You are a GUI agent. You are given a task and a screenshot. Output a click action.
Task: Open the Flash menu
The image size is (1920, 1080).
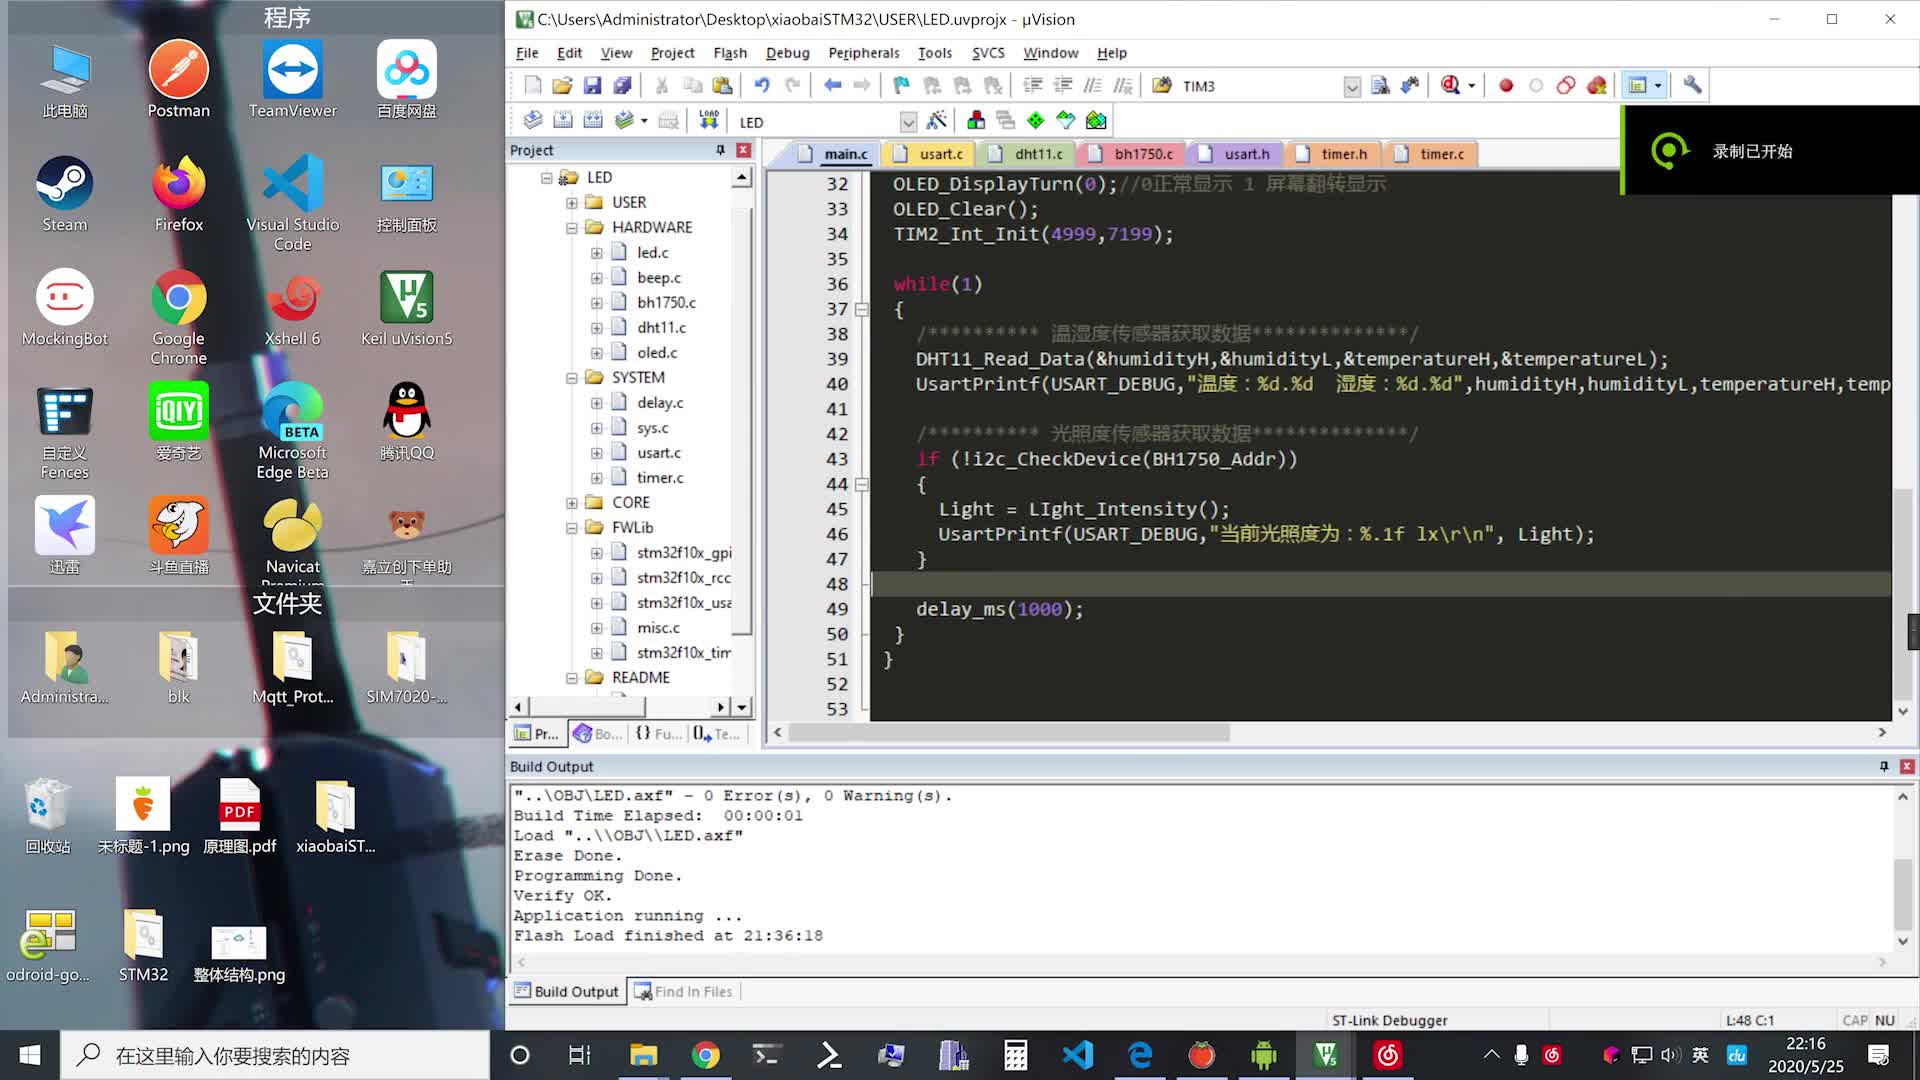click(731, 51)
